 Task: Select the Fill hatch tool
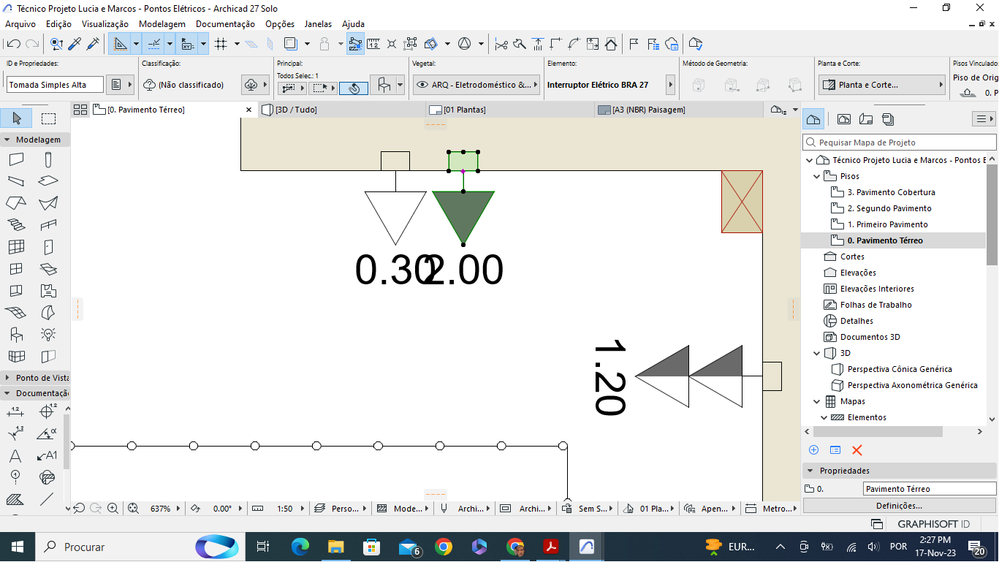tap(15, 499)
